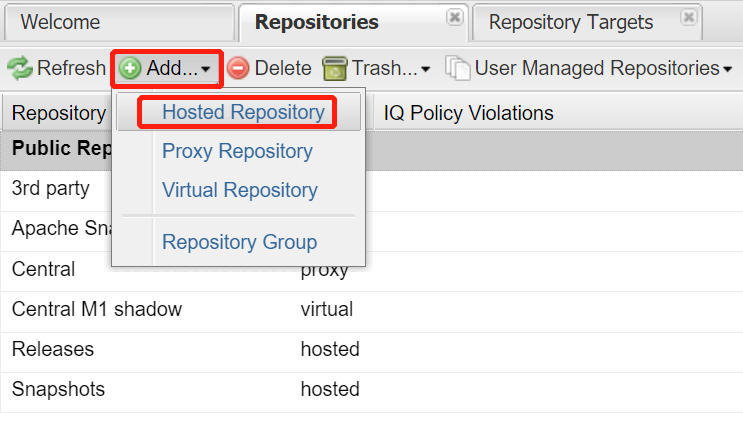743x435 pixels.
Task: Open User Managed Repositories dropdown arrow
Action: [x=728, y=69]
